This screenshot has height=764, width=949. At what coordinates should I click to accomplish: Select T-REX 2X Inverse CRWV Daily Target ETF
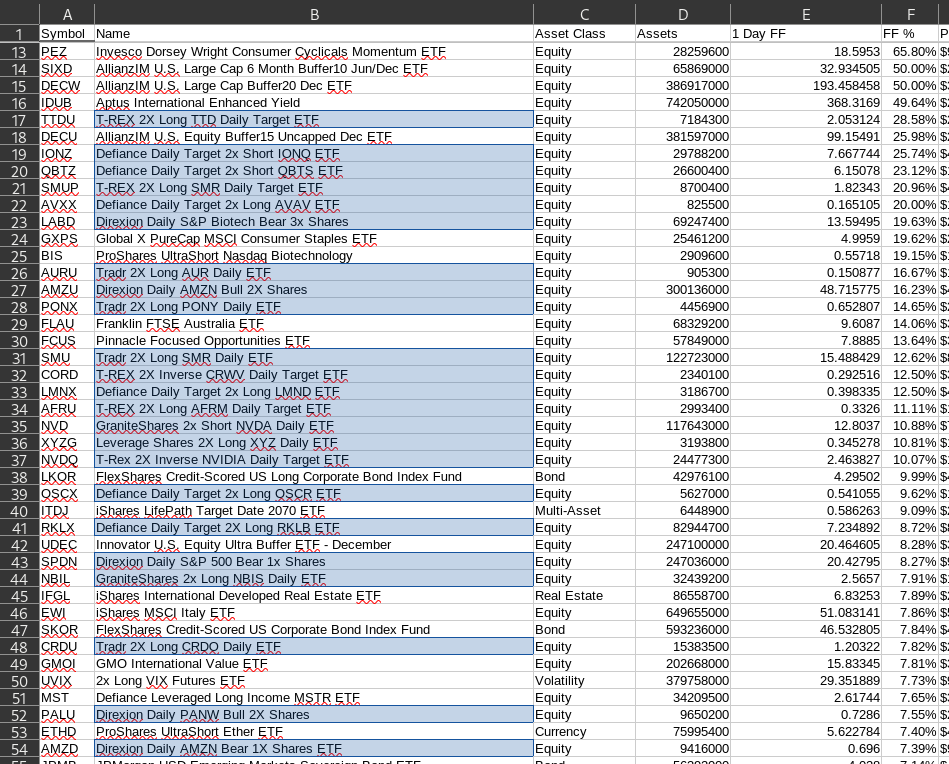314,375
